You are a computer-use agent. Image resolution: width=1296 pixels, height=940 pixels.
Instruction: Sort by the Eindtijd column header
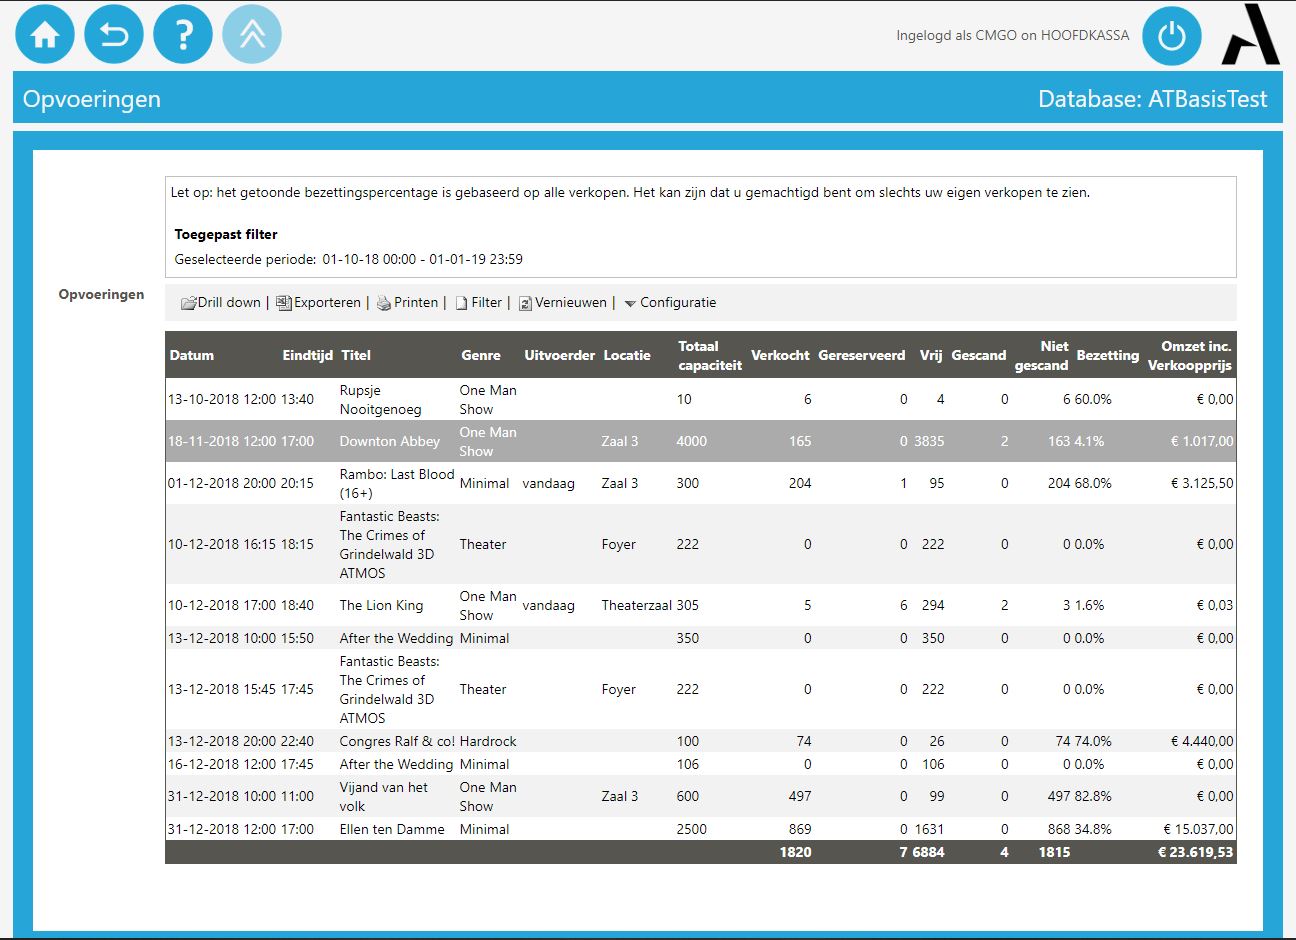(x=308, y=355)
